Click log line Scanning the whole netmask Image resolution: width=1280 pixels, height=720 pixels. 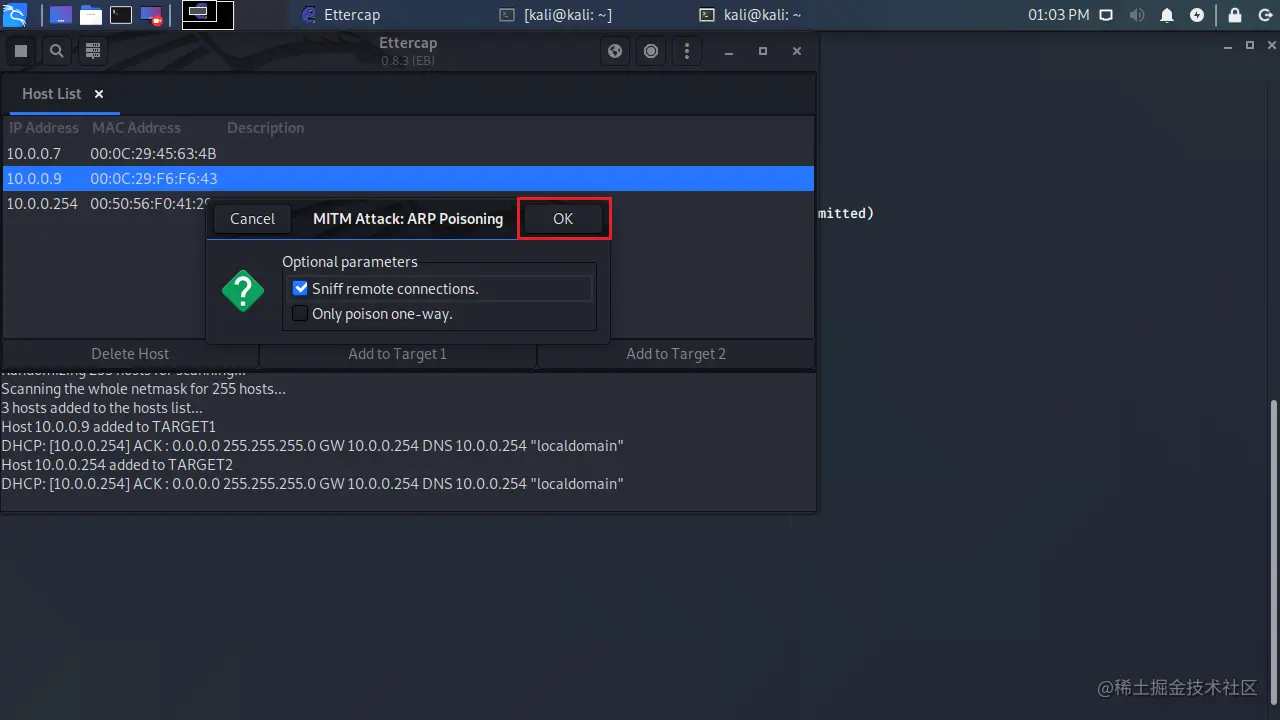click(x=143, y=389)
